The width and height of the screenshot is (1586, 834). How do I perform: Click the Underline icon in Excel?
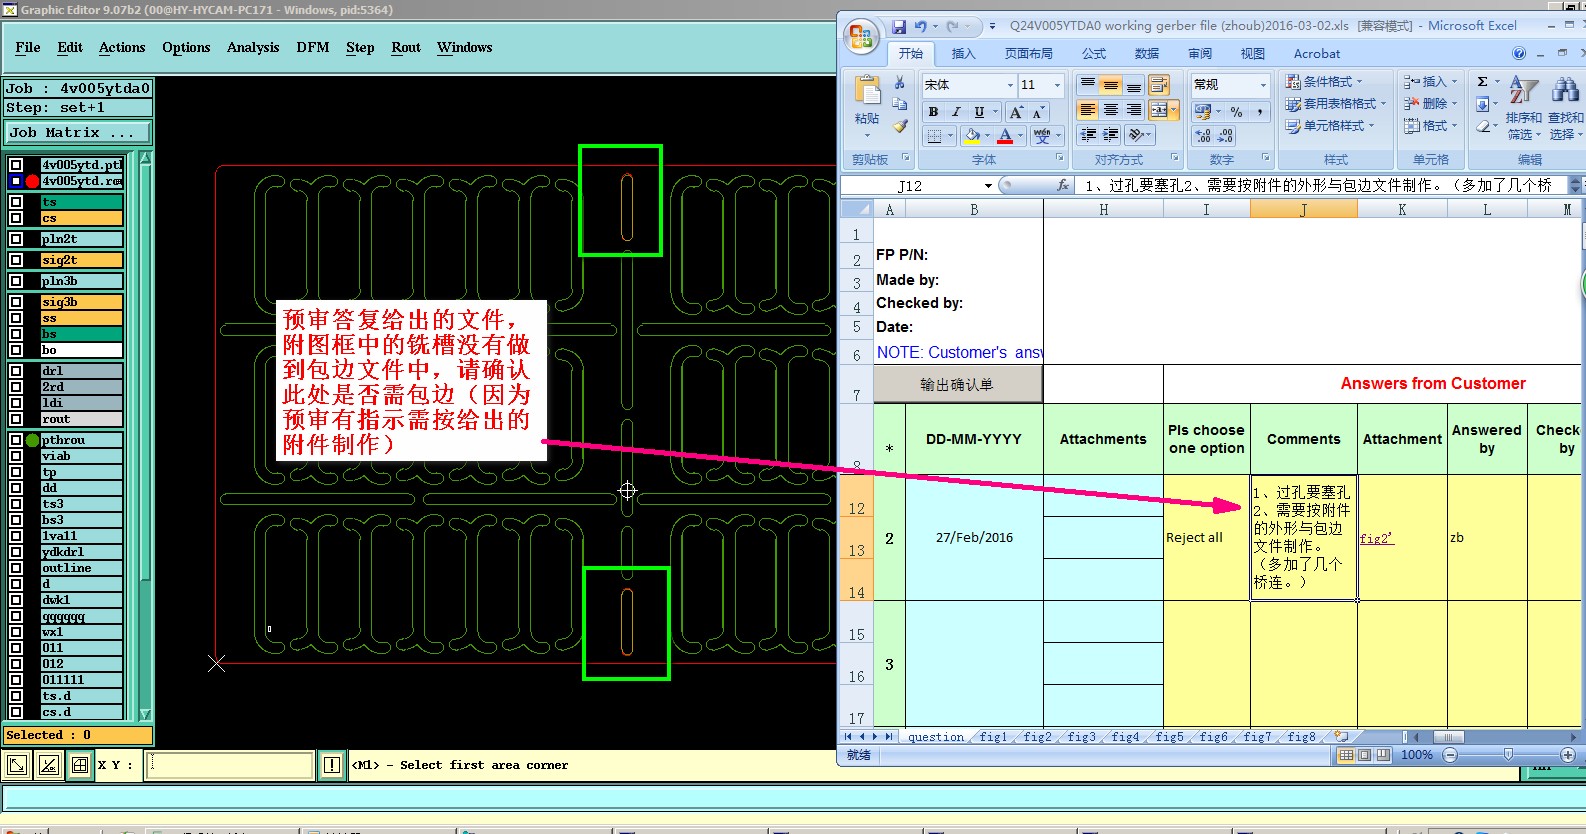(x=979, y=112)
